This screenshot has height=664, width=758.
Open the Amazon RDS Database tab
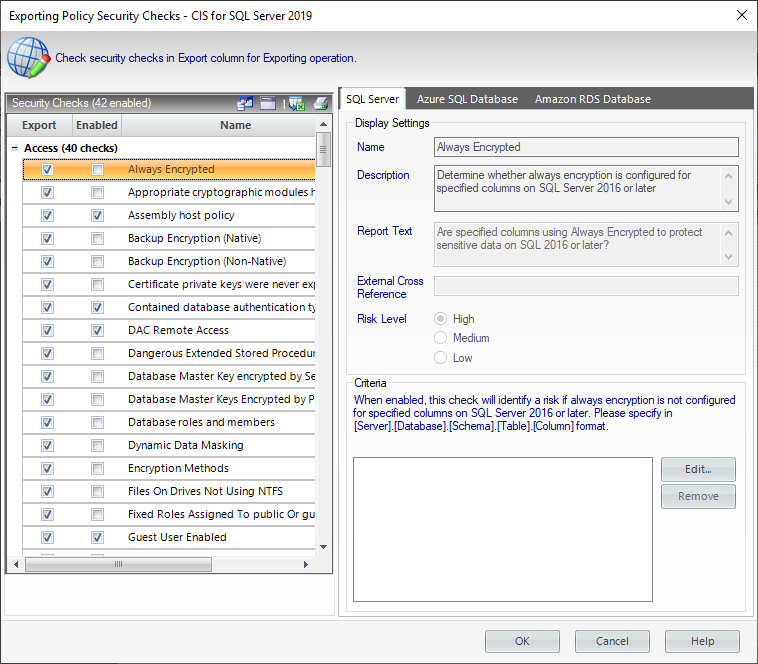[x=592, y=99]
